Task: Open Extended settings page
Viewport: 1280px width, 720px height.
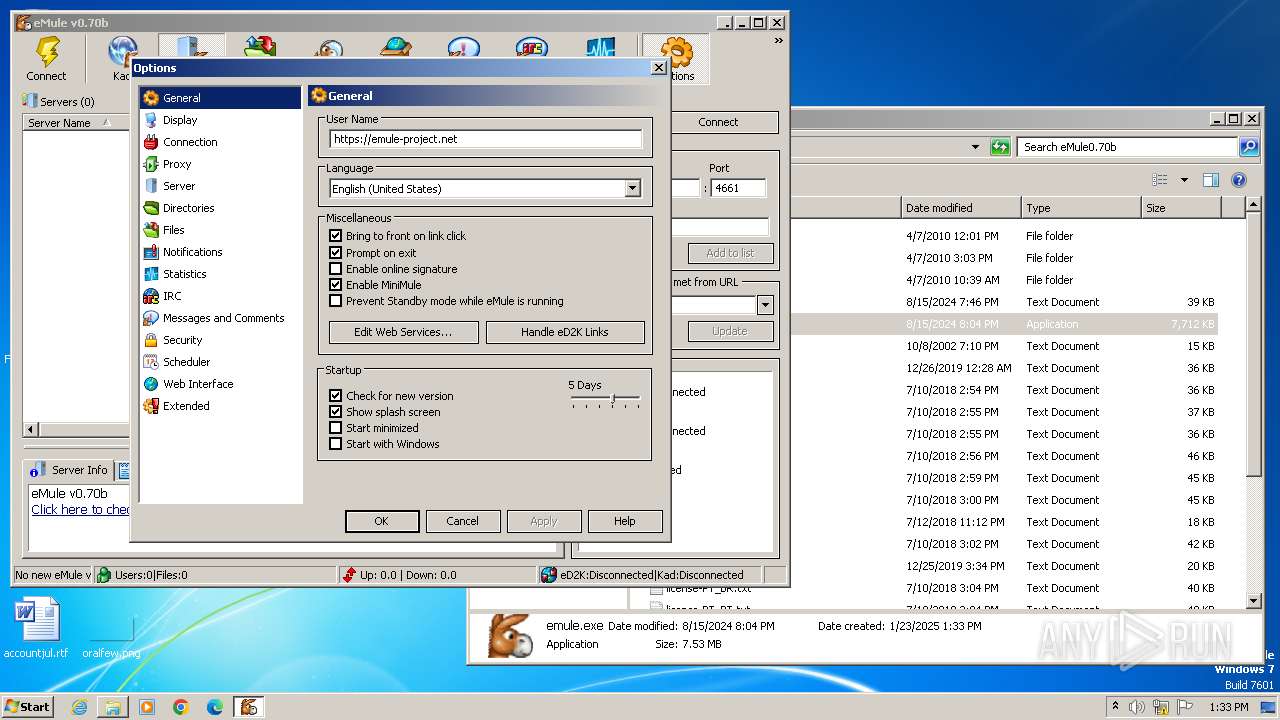Action: [186, 406]
